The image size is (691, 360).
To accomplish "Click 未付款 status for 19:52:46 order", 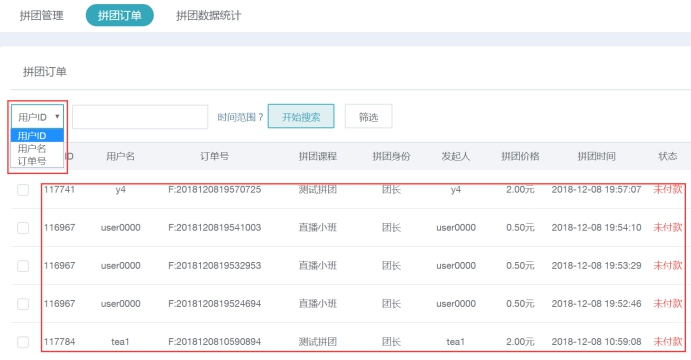I will point(668,303).
